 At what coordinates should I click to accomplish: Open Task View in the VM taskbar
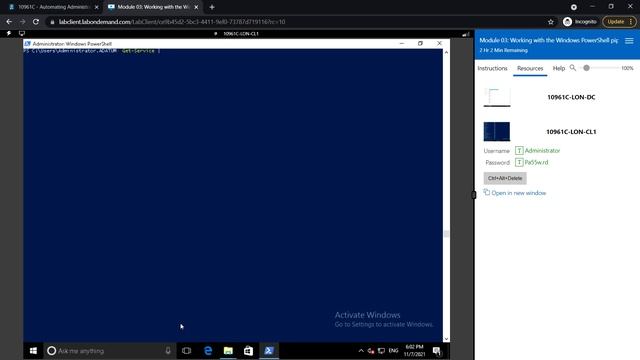click(187, 351)
